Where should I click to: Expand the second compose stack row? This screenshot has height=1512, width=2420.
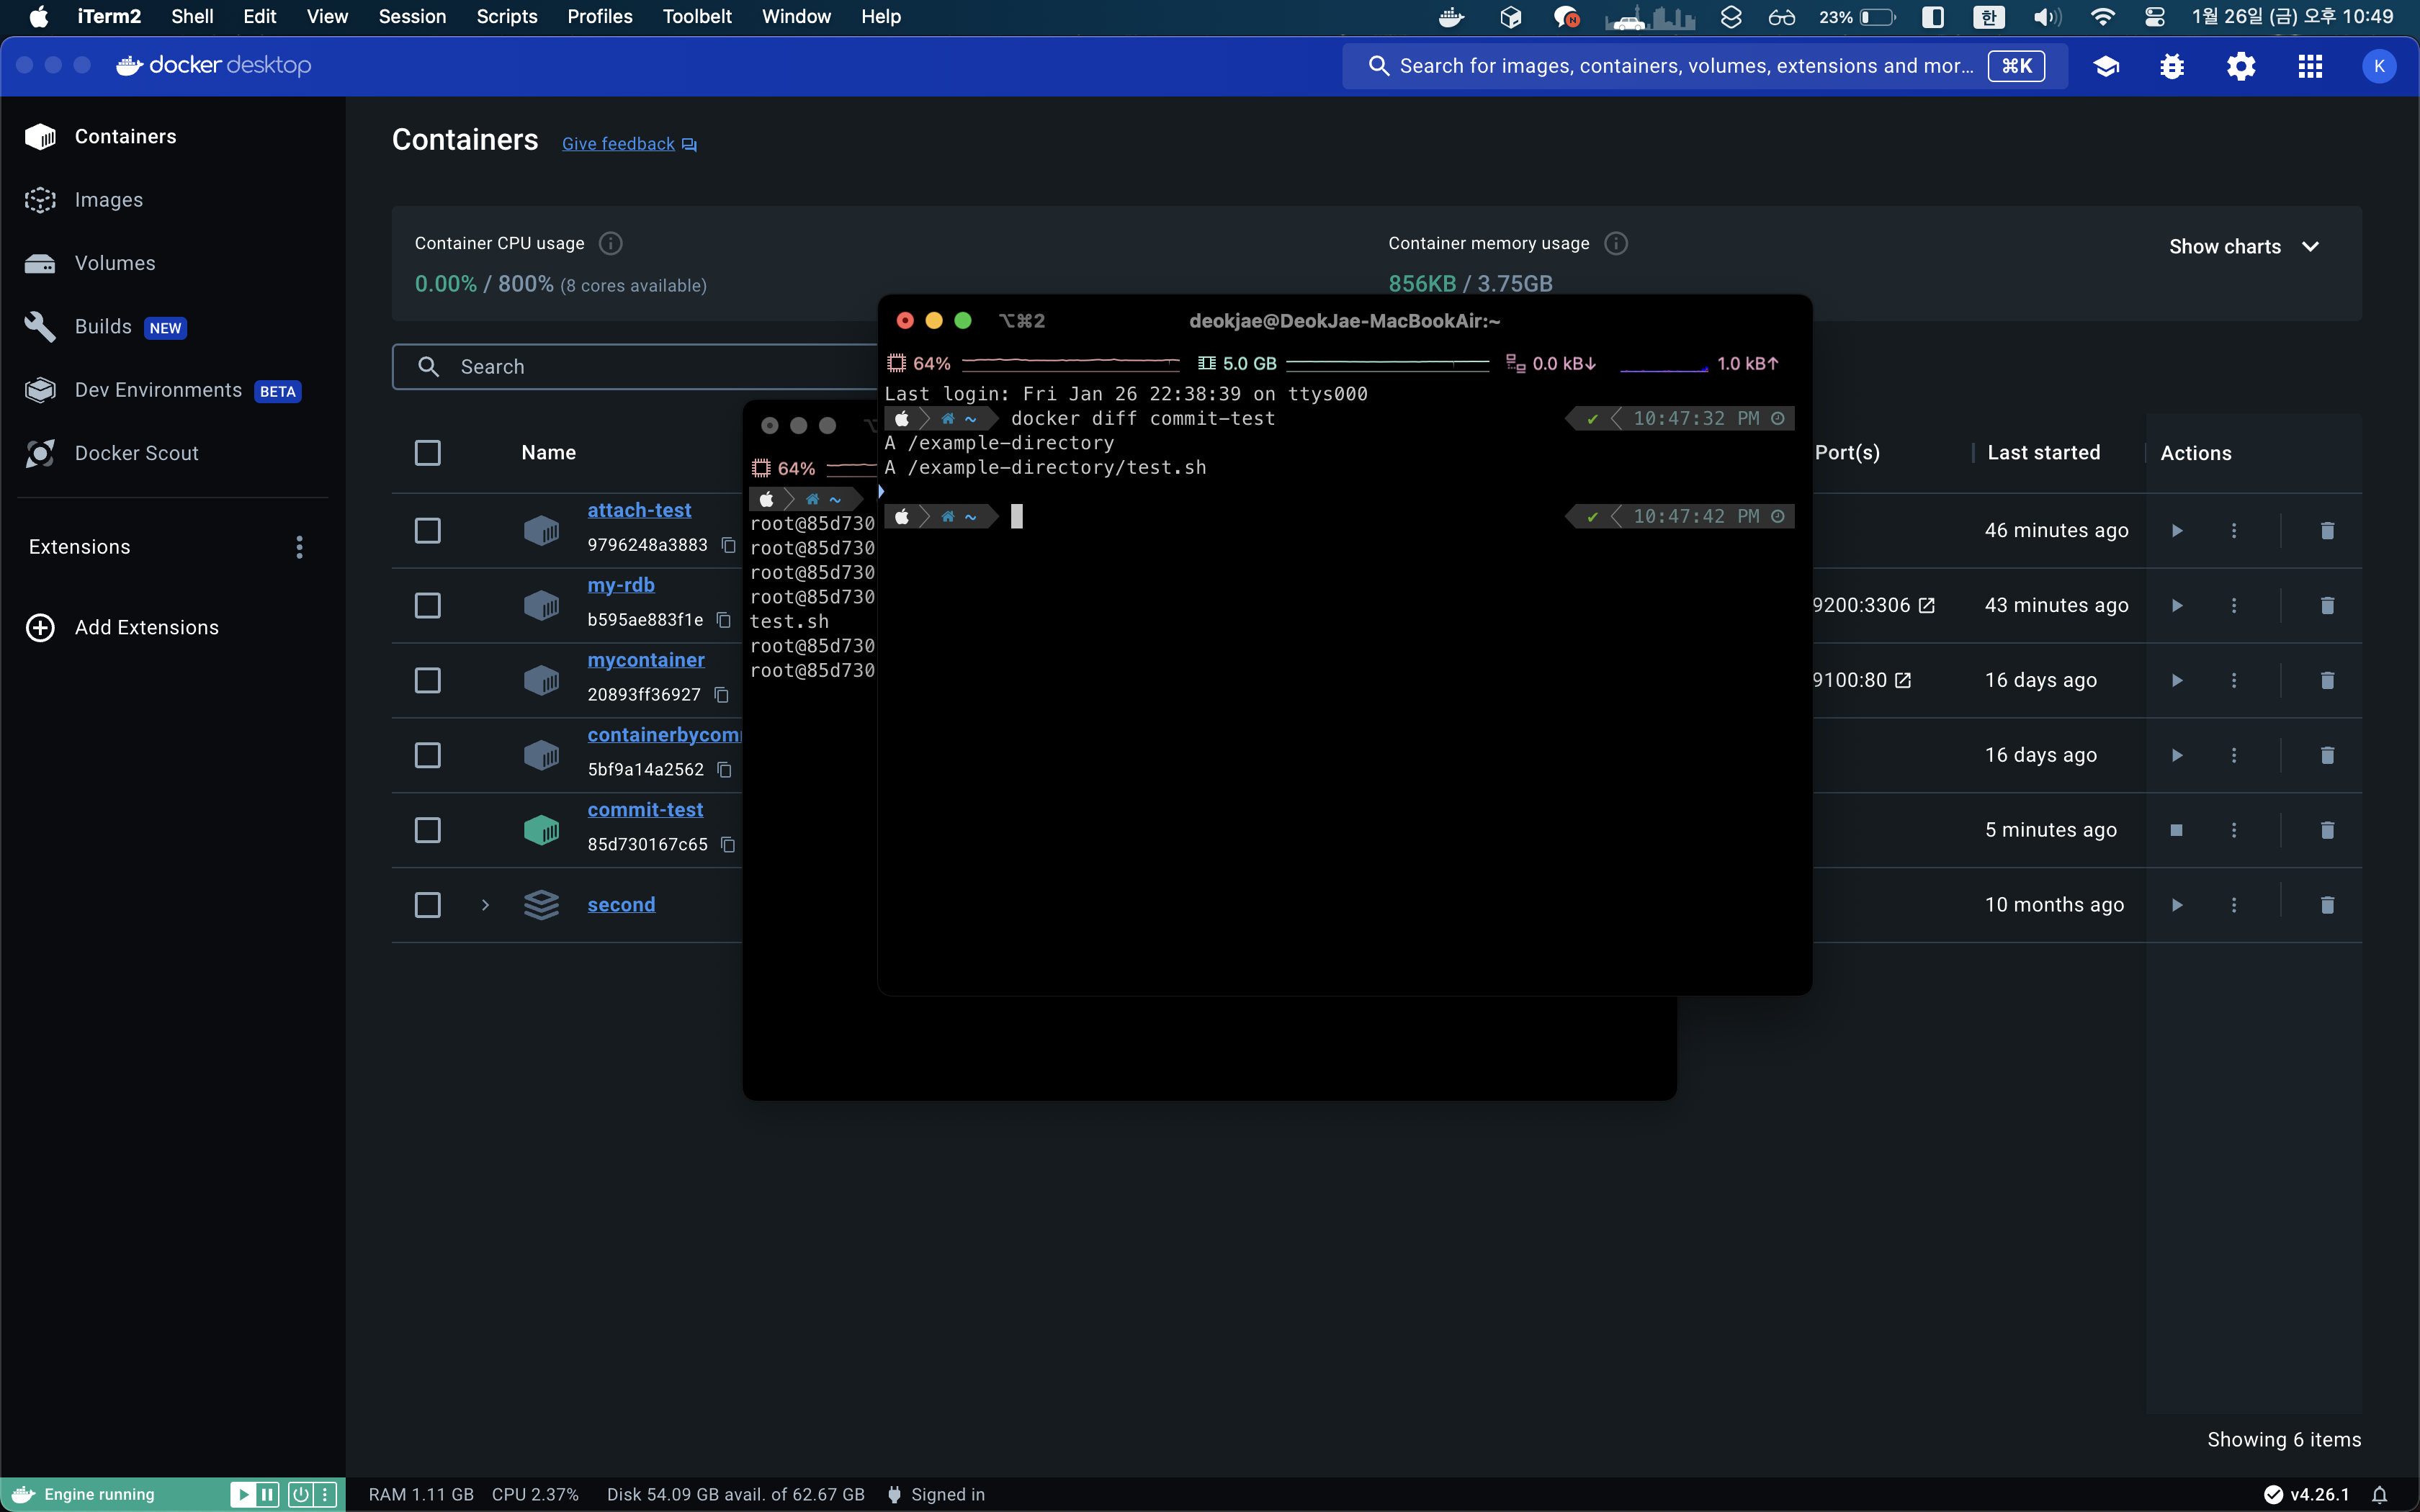[485, 905]
